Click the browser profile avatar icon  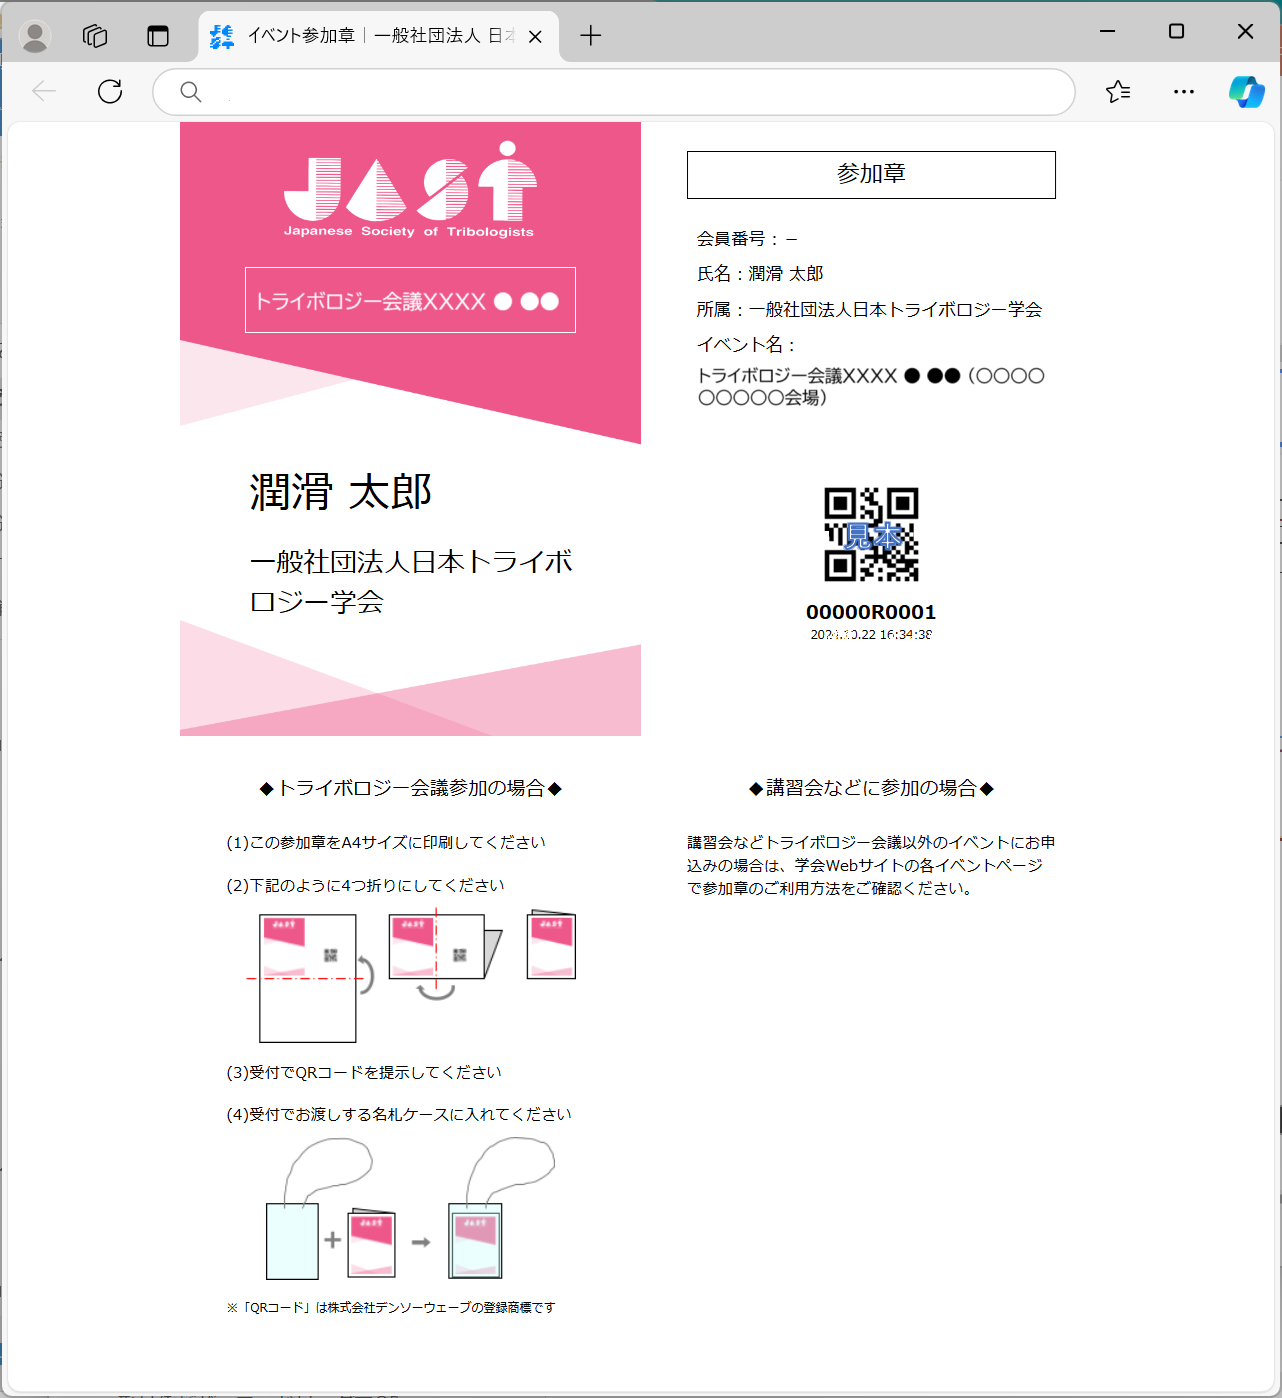pyautogui.click(x=35, y=36)
